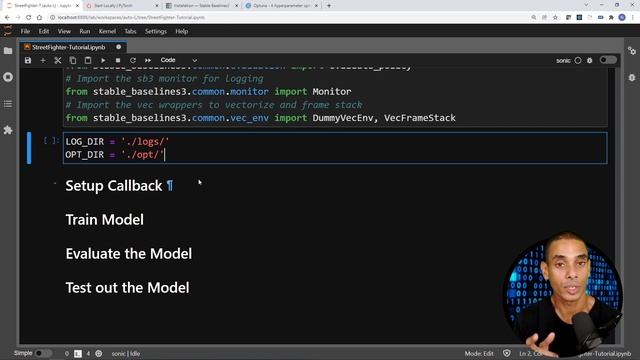The height and width of the screenshot is (360, 640).
Task: Open property inspector gears icon on right sidebar
Action: pos(632,51)
